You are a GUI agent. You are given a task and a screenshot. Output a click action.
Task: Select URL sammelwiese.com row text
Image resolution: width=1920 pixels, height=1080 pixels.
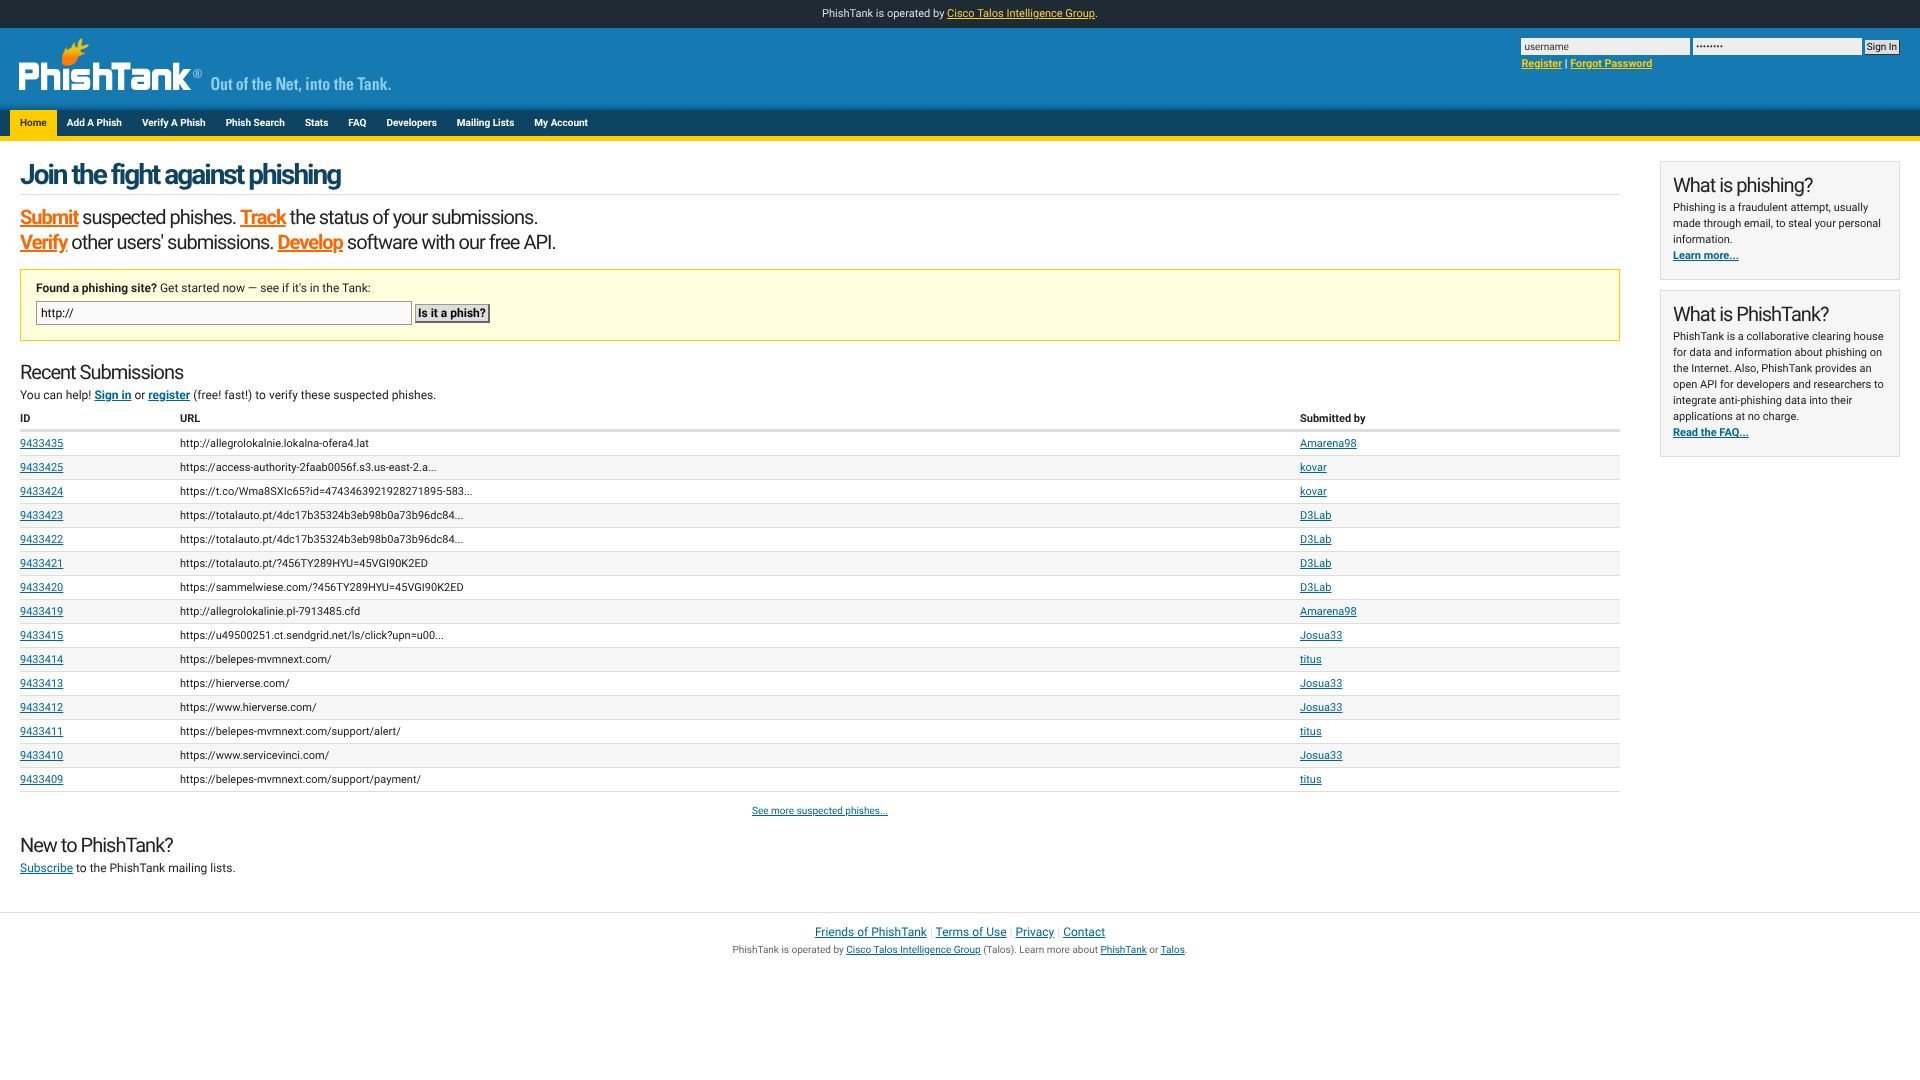[x=322, y=588]
